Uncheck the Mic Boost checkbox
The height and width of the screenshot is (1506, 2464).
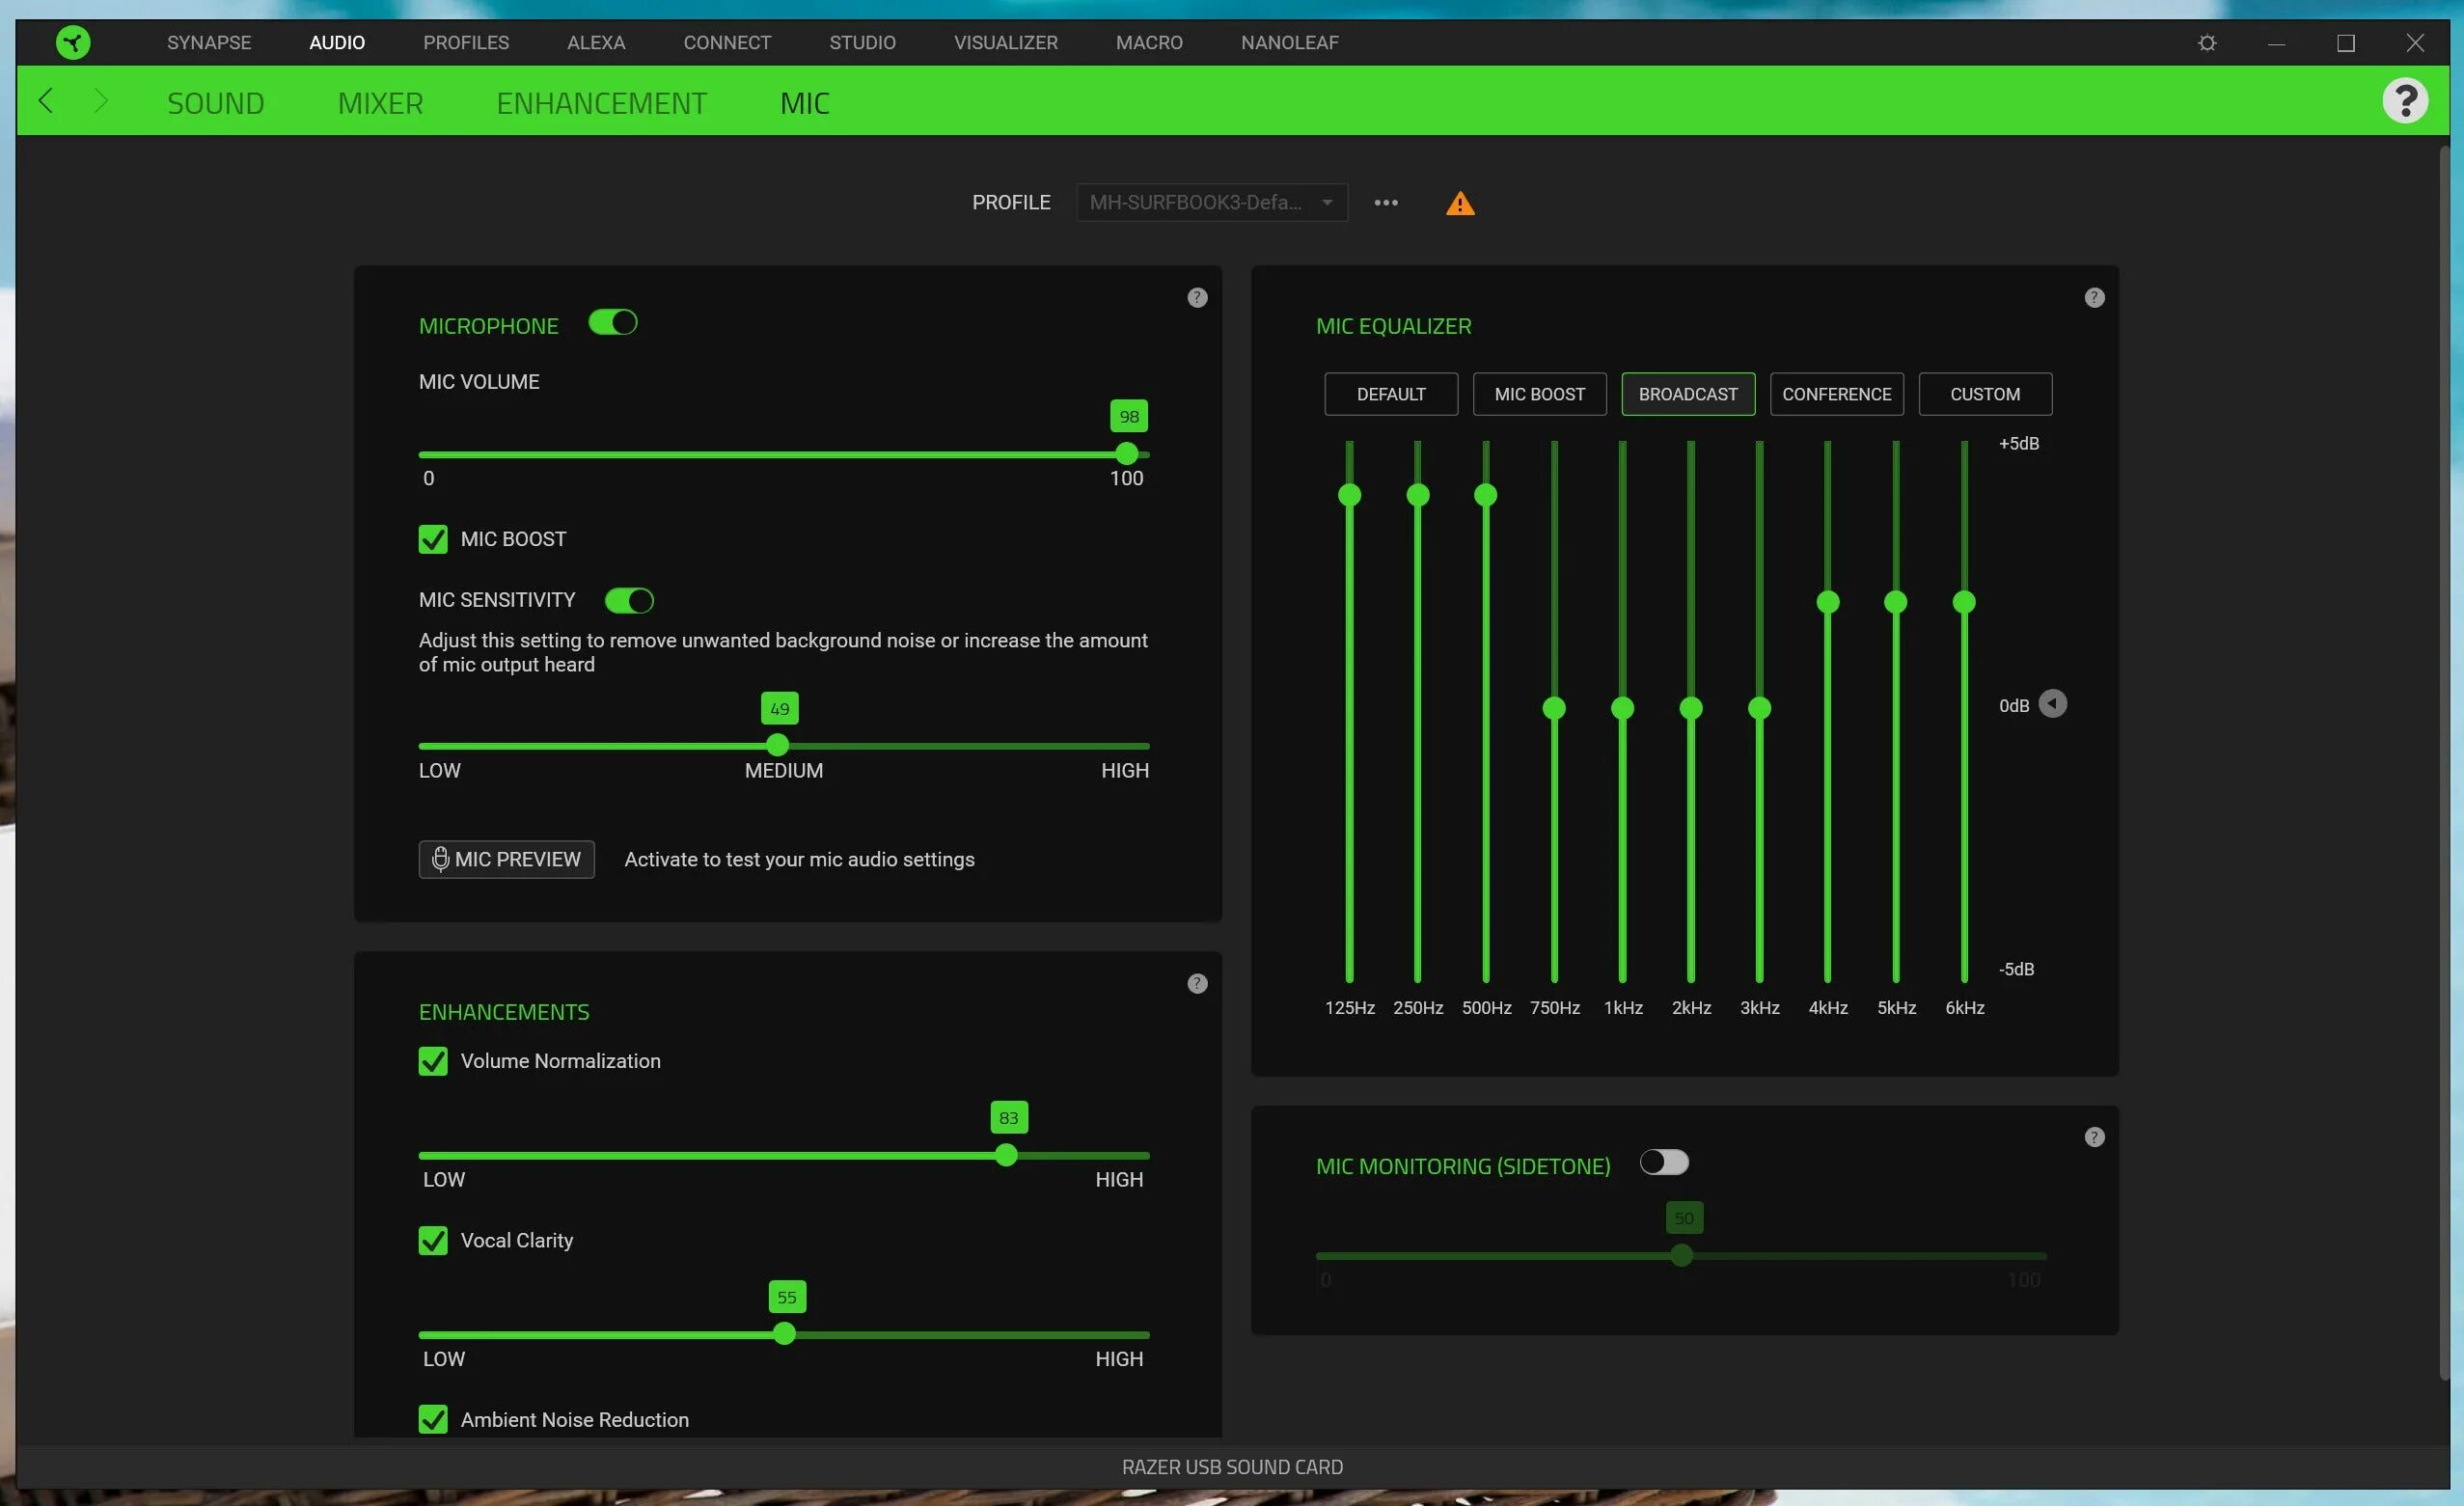(433, 540)
